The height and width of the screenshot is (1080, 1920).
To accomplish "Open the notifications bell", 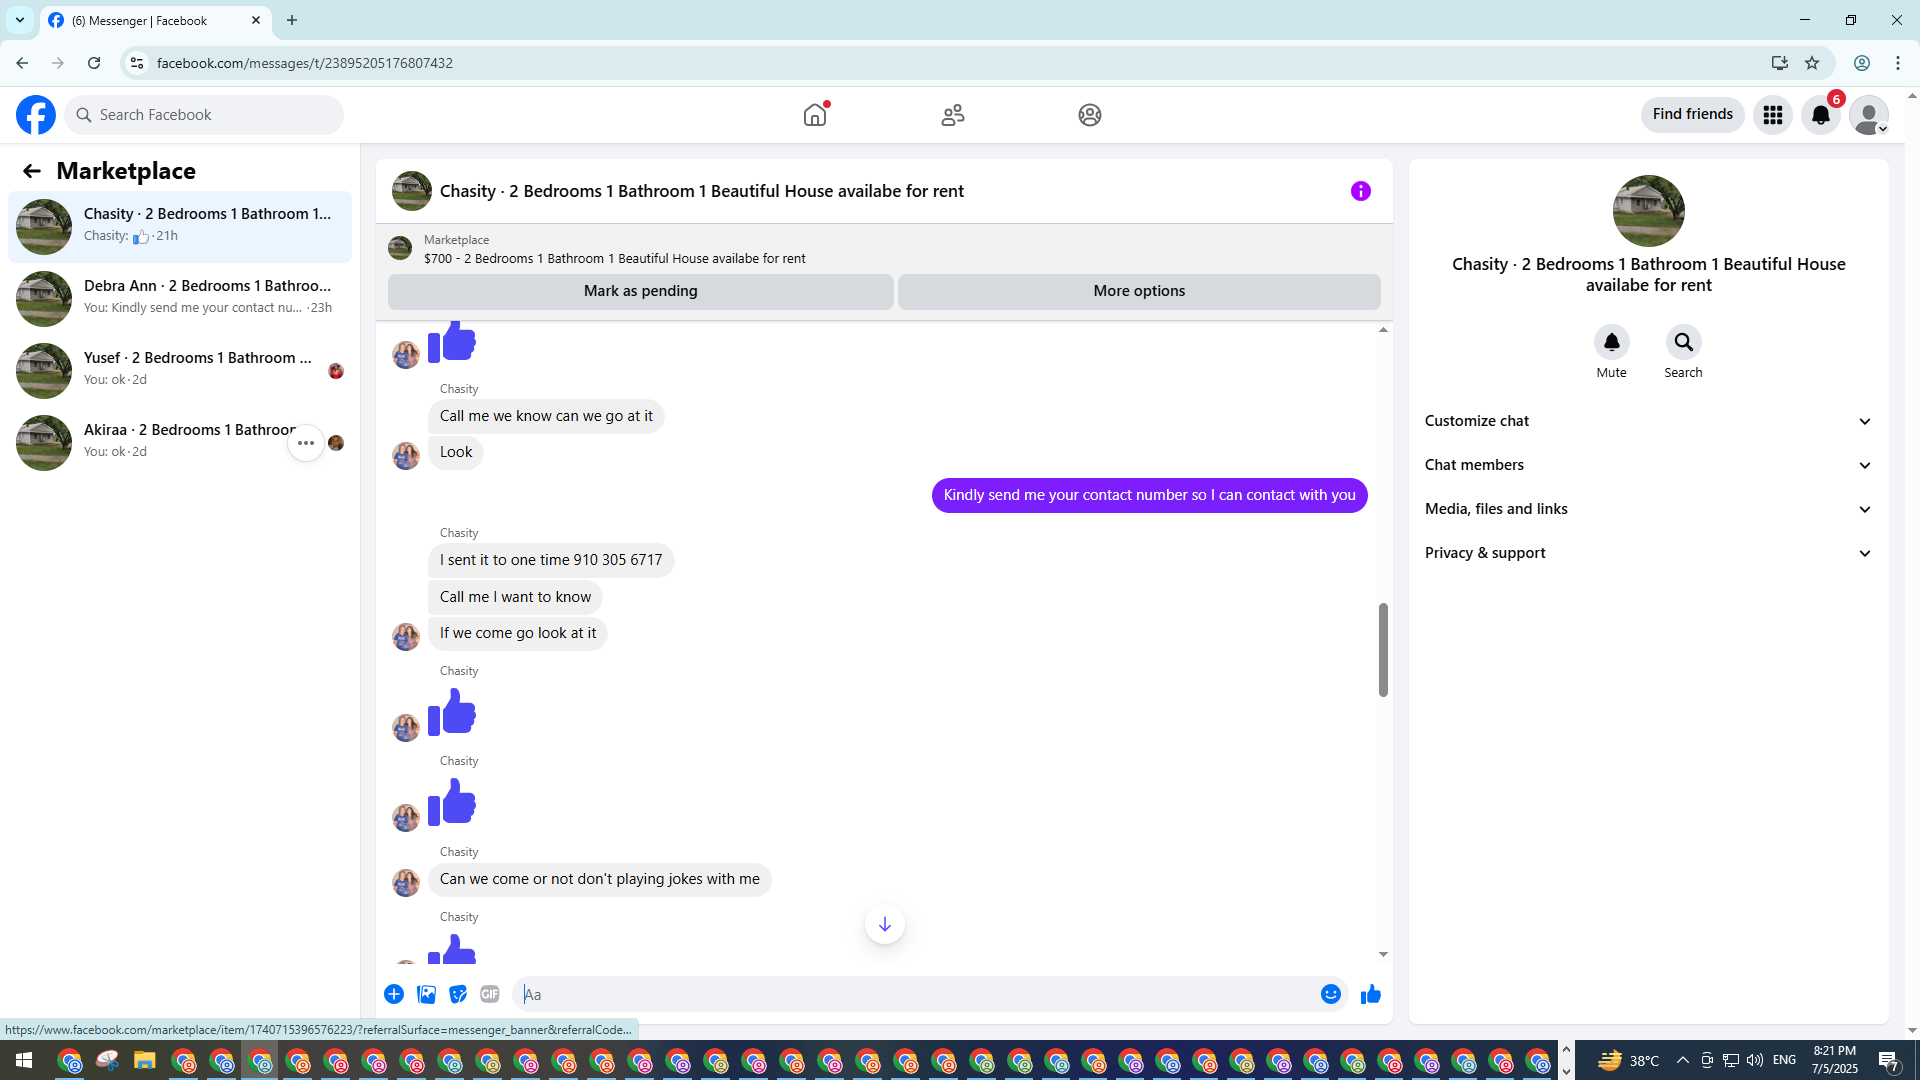I will click(x=1820, y=115).
